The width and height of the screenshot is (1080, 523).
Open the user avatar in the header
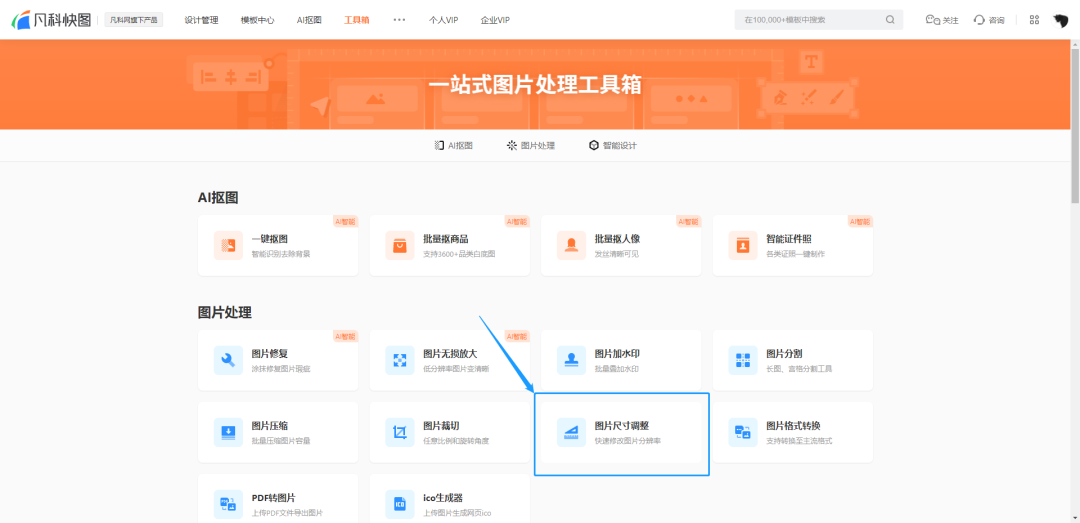click(1061, 20)
